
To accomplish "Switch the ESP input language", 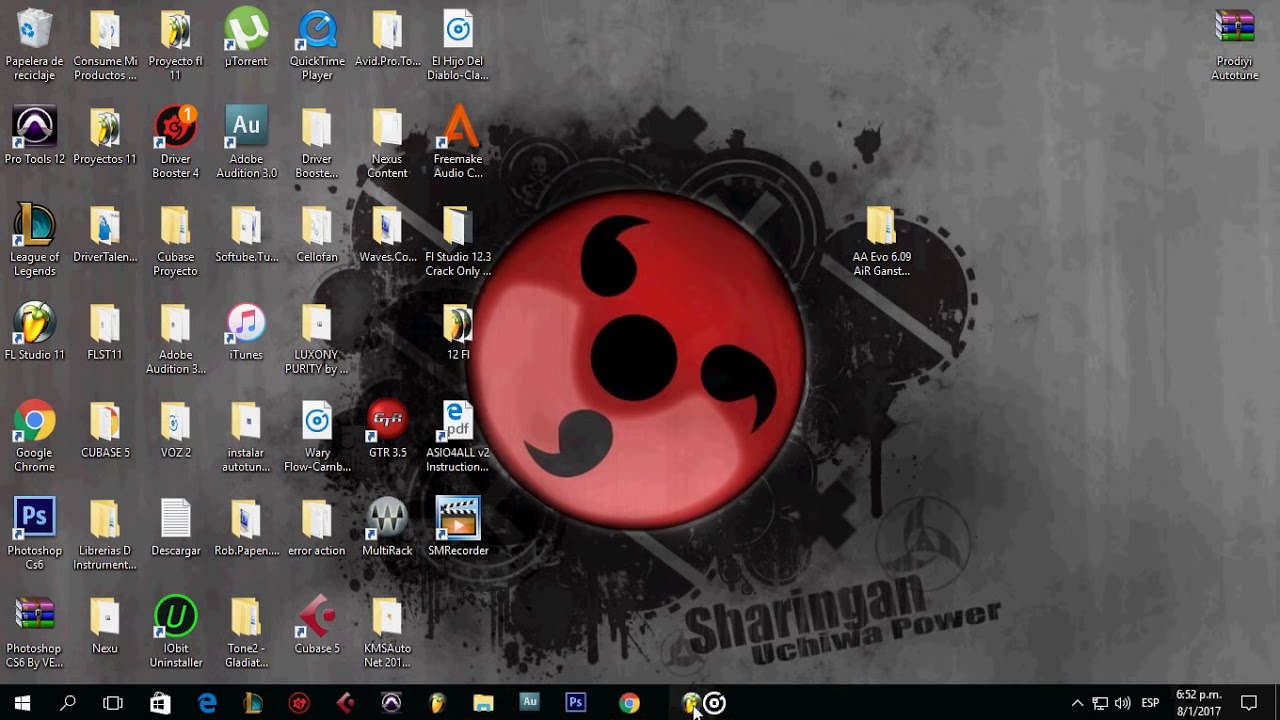I will 1151,703.
